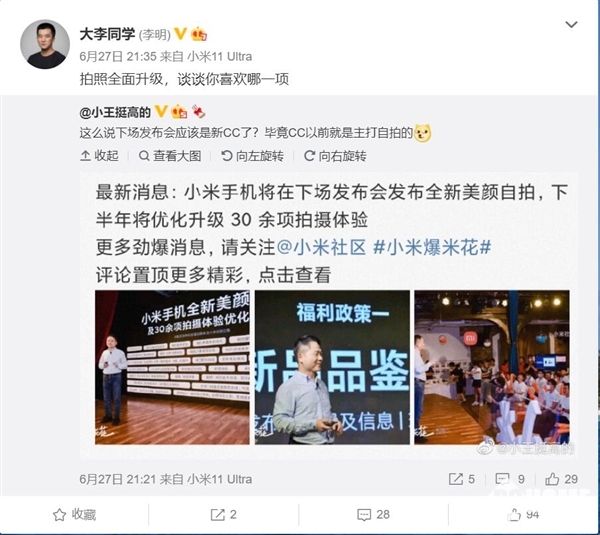Open @小王挺高的 profile link
This screenshot has height=535, width=600.
[x=115, y=113]
